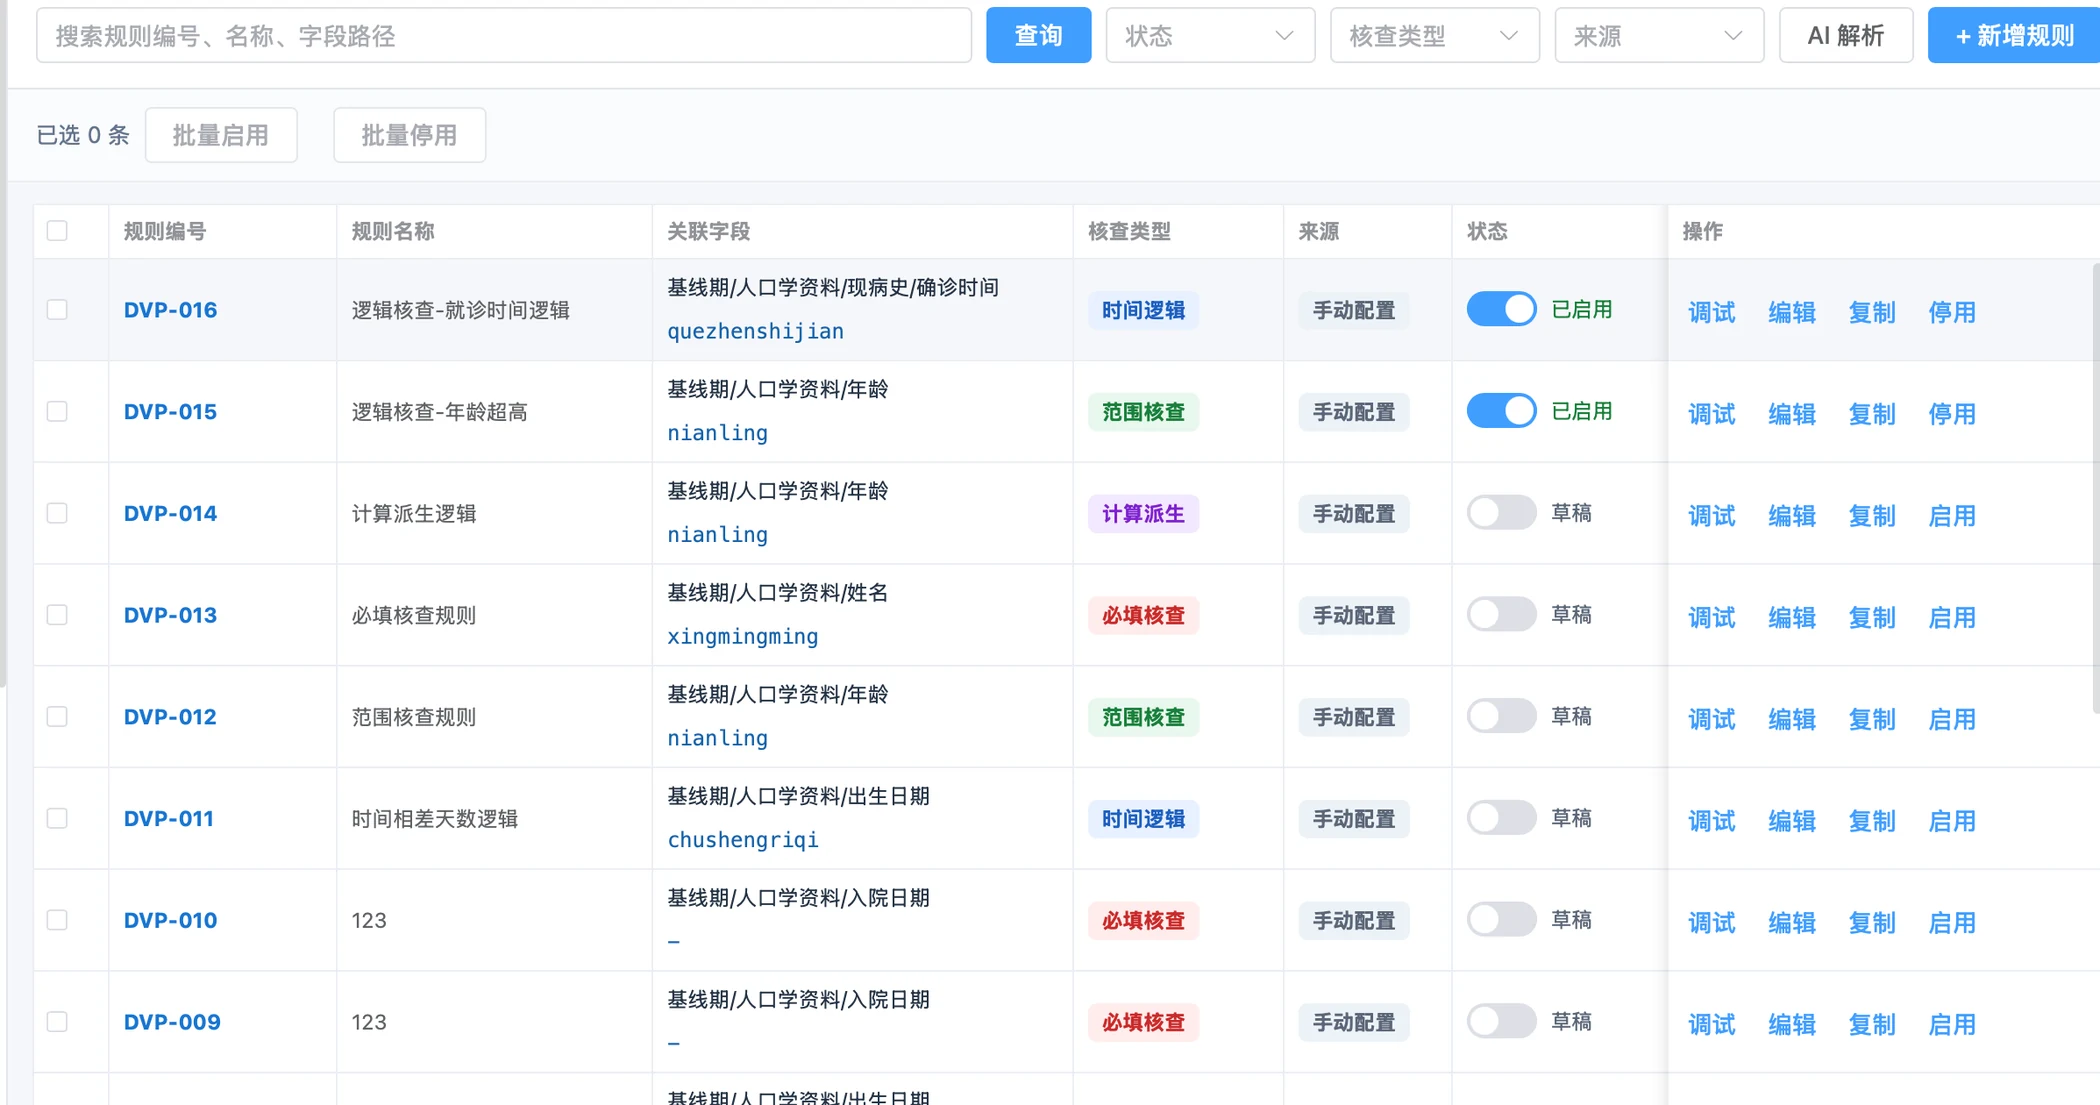Click 编辑 for rule DVP-015
The width and height of the screenshot is (2100, 1105).
click(1791, 414)
